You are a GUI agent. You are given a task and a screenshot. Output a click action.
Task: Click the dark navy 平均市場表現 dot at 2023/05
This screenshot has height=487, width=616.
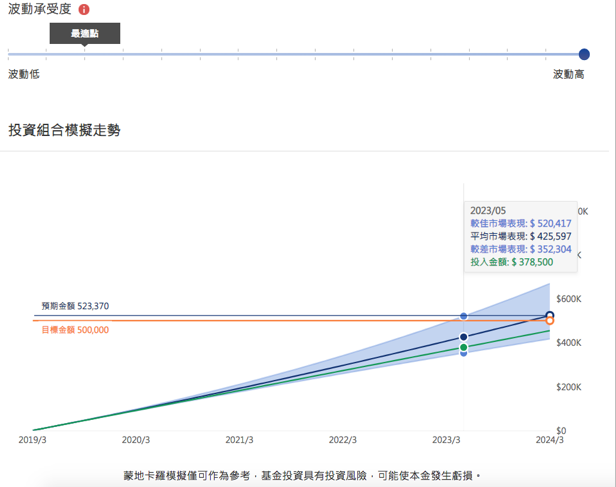click(x=463, y=337)
